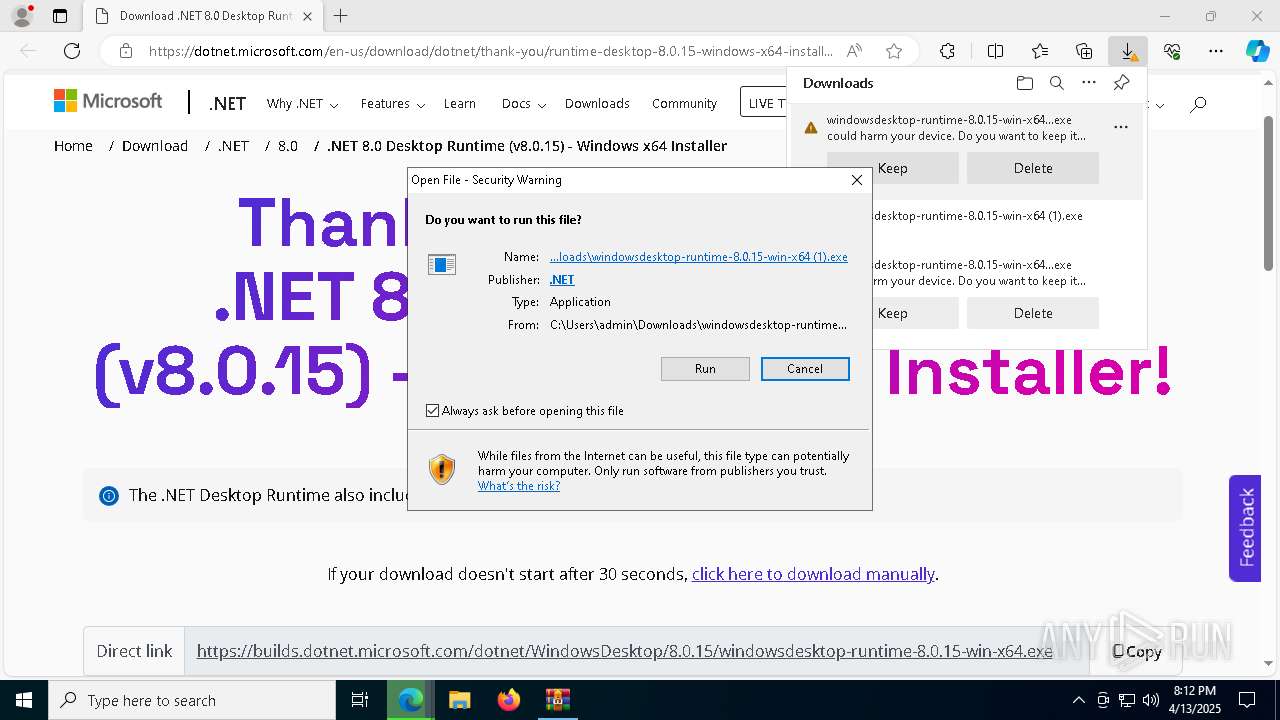Expand the Why .NET dropdown
Viewport: 1280px width, 720px height.
(302, 104)
